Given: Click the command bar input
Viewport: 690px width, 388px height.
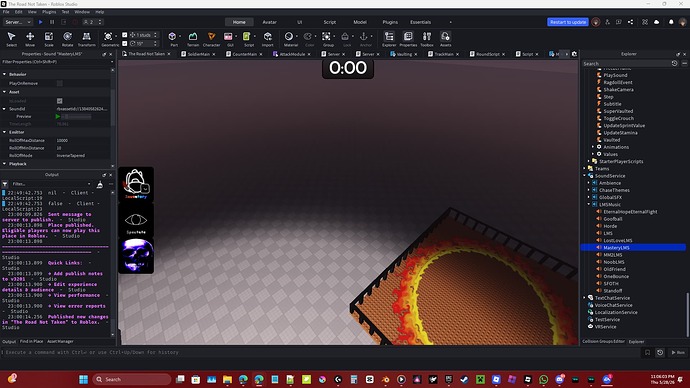Looking at the screenshot, I should coord(321,352).
